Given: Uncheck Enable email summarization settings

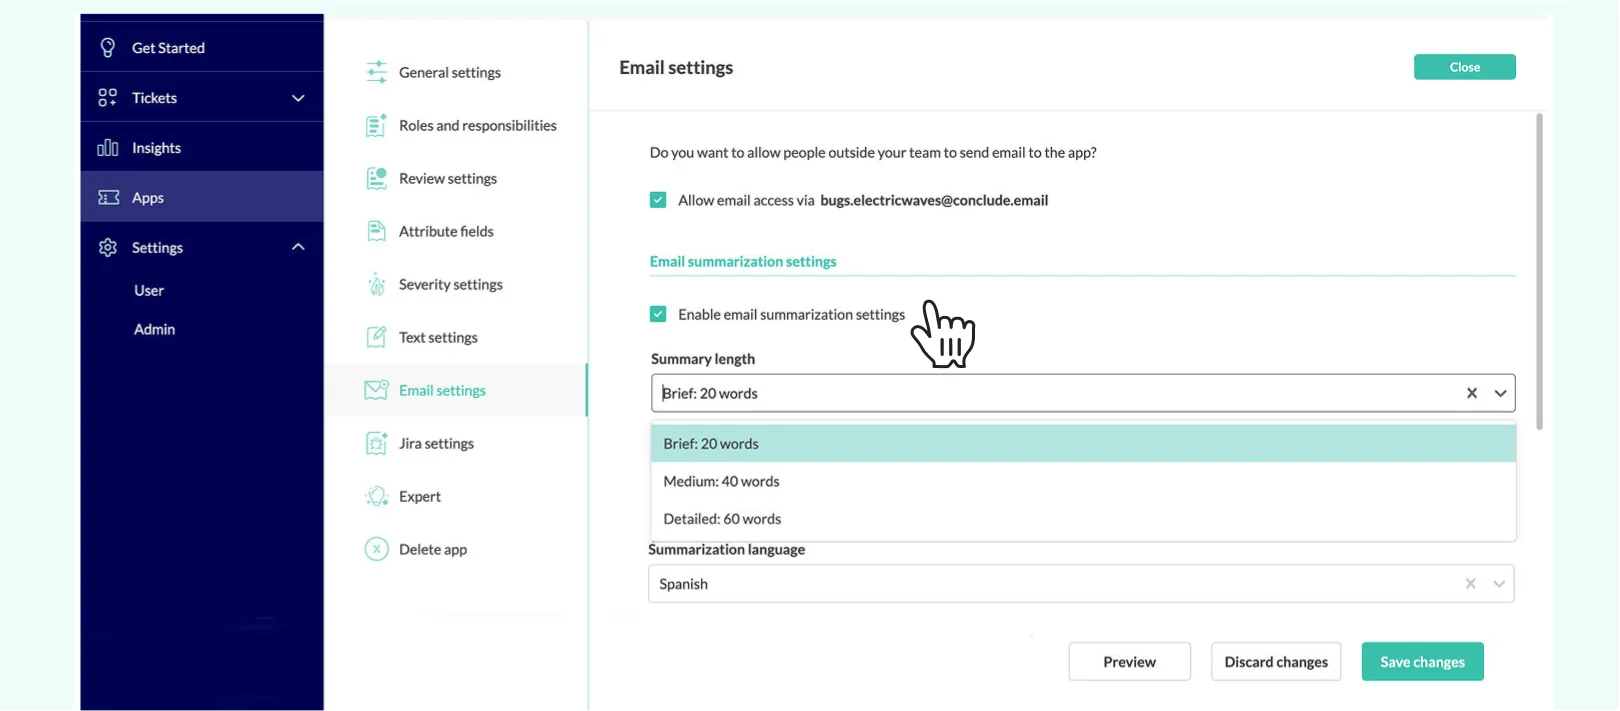Looking at the screenshot, I should [x=658, y=314].
